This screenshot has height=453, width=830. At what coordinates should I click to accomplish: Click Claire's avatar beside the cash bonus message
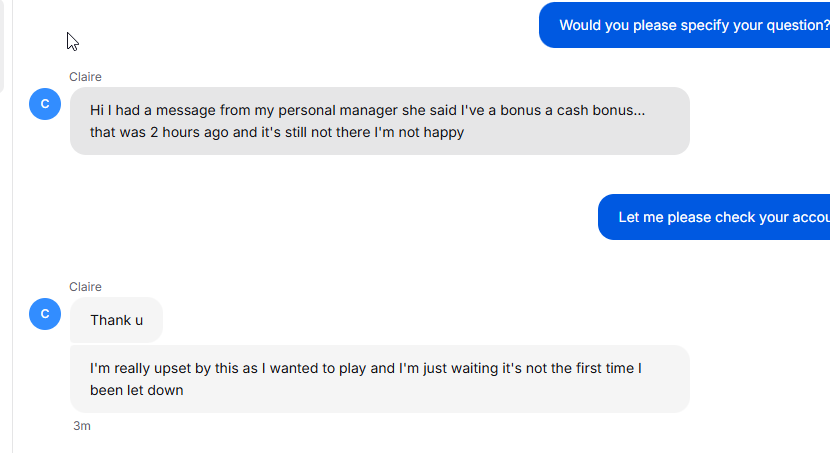(x=45, y=104)
